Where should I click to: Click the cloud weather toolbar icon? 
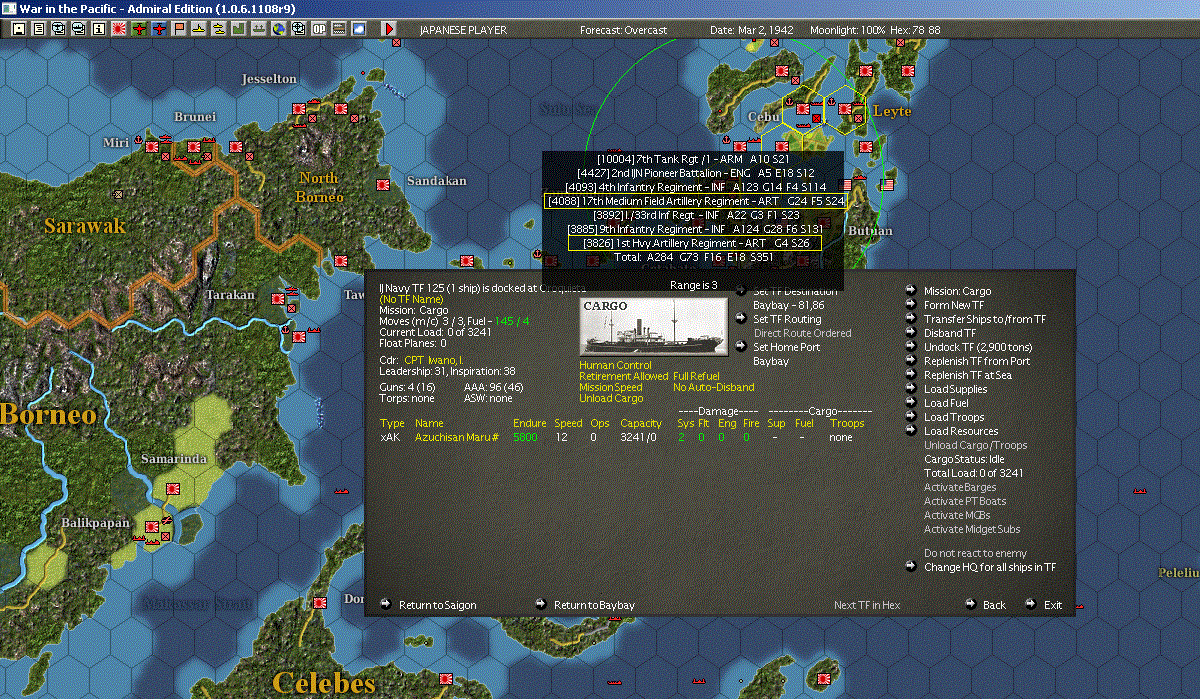pos(358,29)
